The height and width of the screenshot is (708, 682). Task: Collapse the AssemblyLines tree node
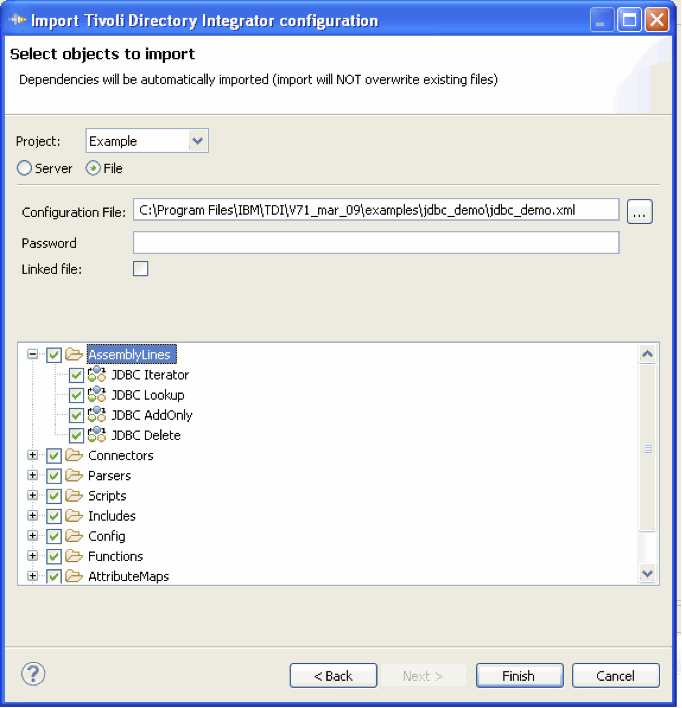pyautogui.click(x=32, y=354)
